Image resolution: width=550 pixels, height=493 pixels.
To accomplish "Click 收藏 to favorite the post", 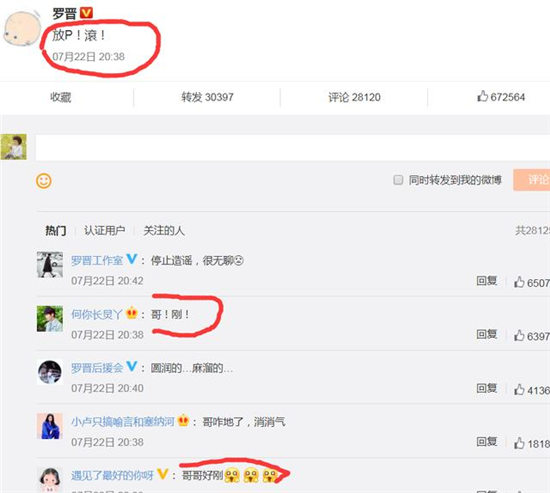I will 60,97.
